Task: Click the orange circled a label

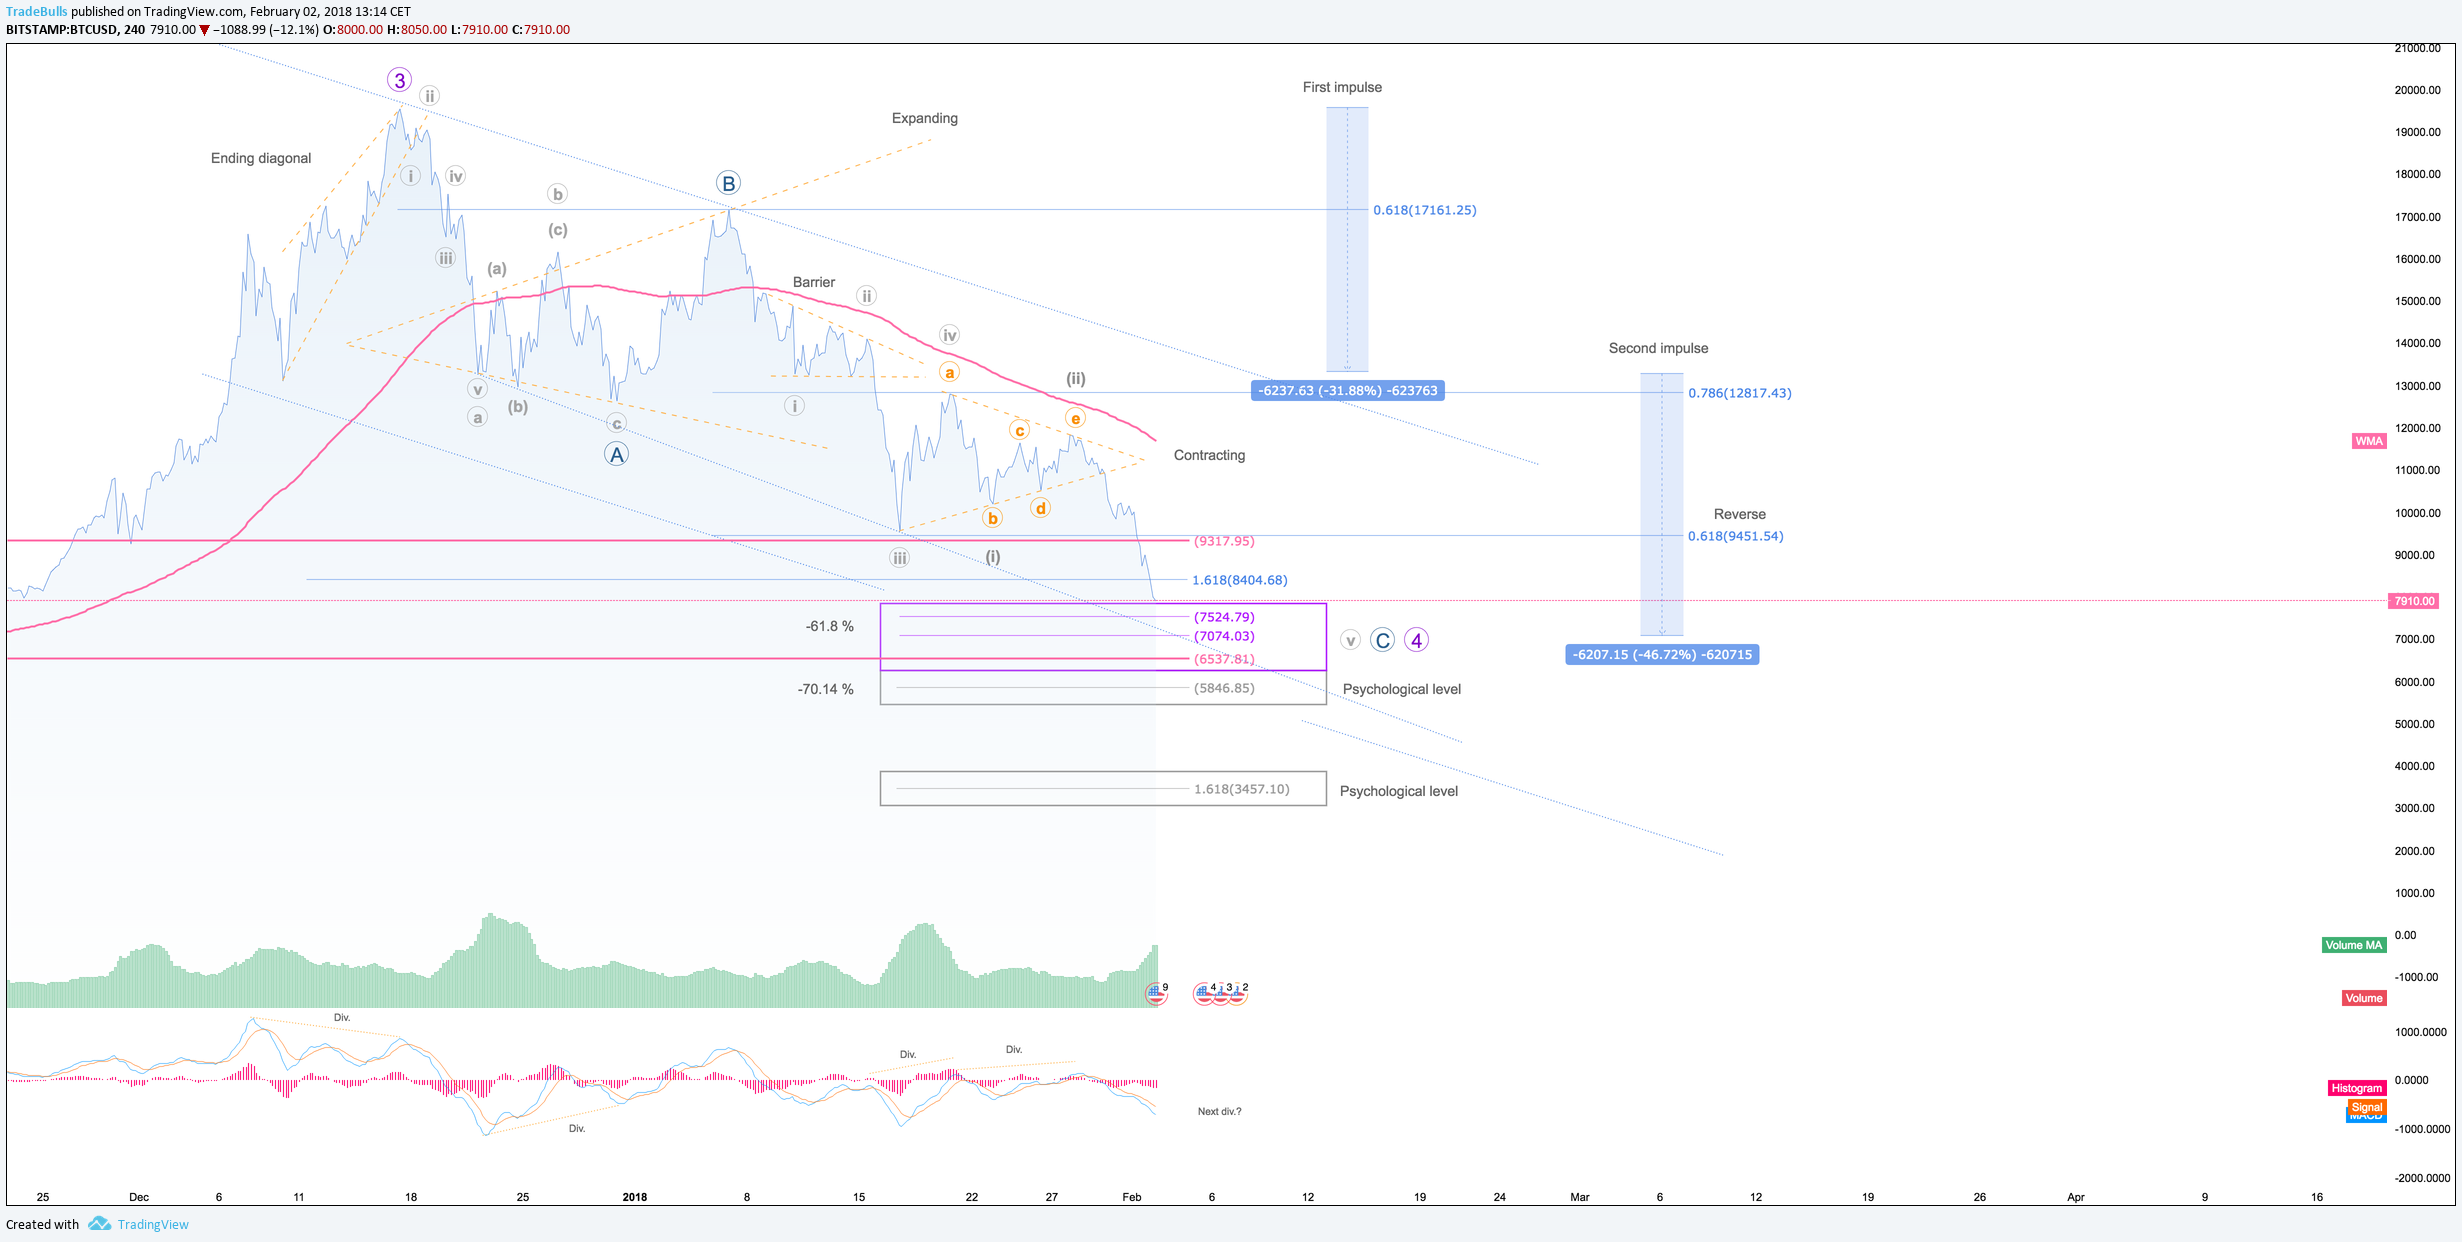Action: click(949, 373)
